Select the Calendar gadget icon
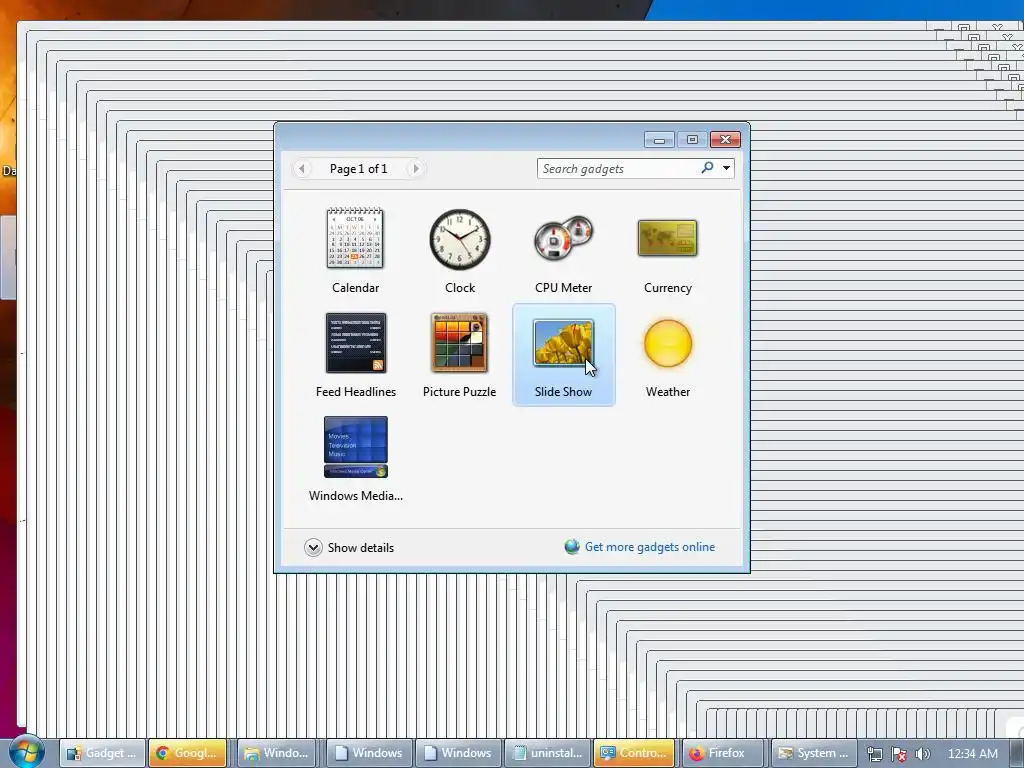Screen dimensions: 1024x768 coord(355,238)
